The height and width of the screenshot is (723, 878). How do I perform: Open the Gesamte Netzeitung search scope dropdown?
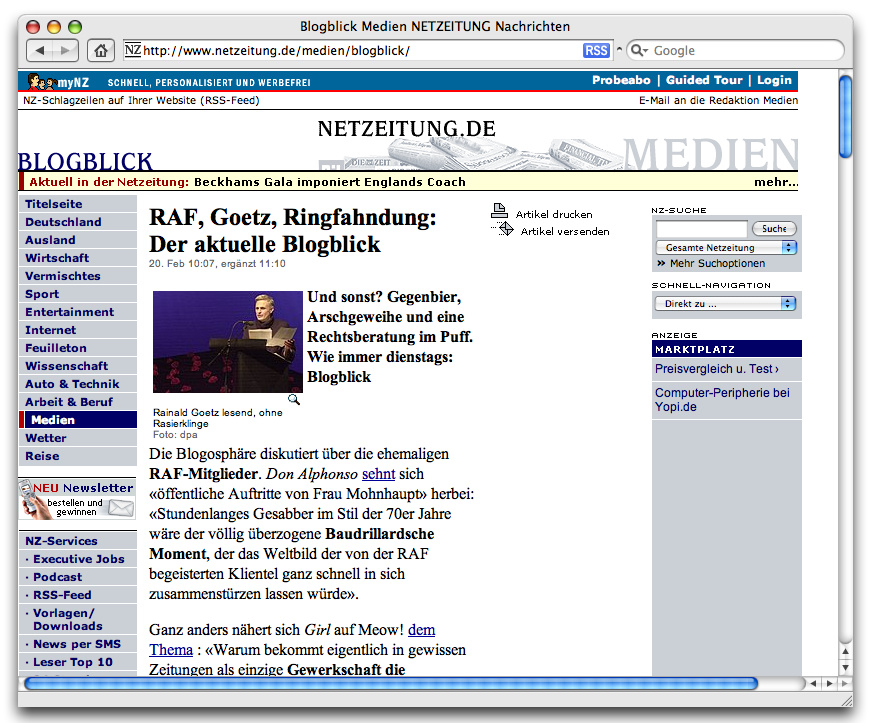[726, 248]
